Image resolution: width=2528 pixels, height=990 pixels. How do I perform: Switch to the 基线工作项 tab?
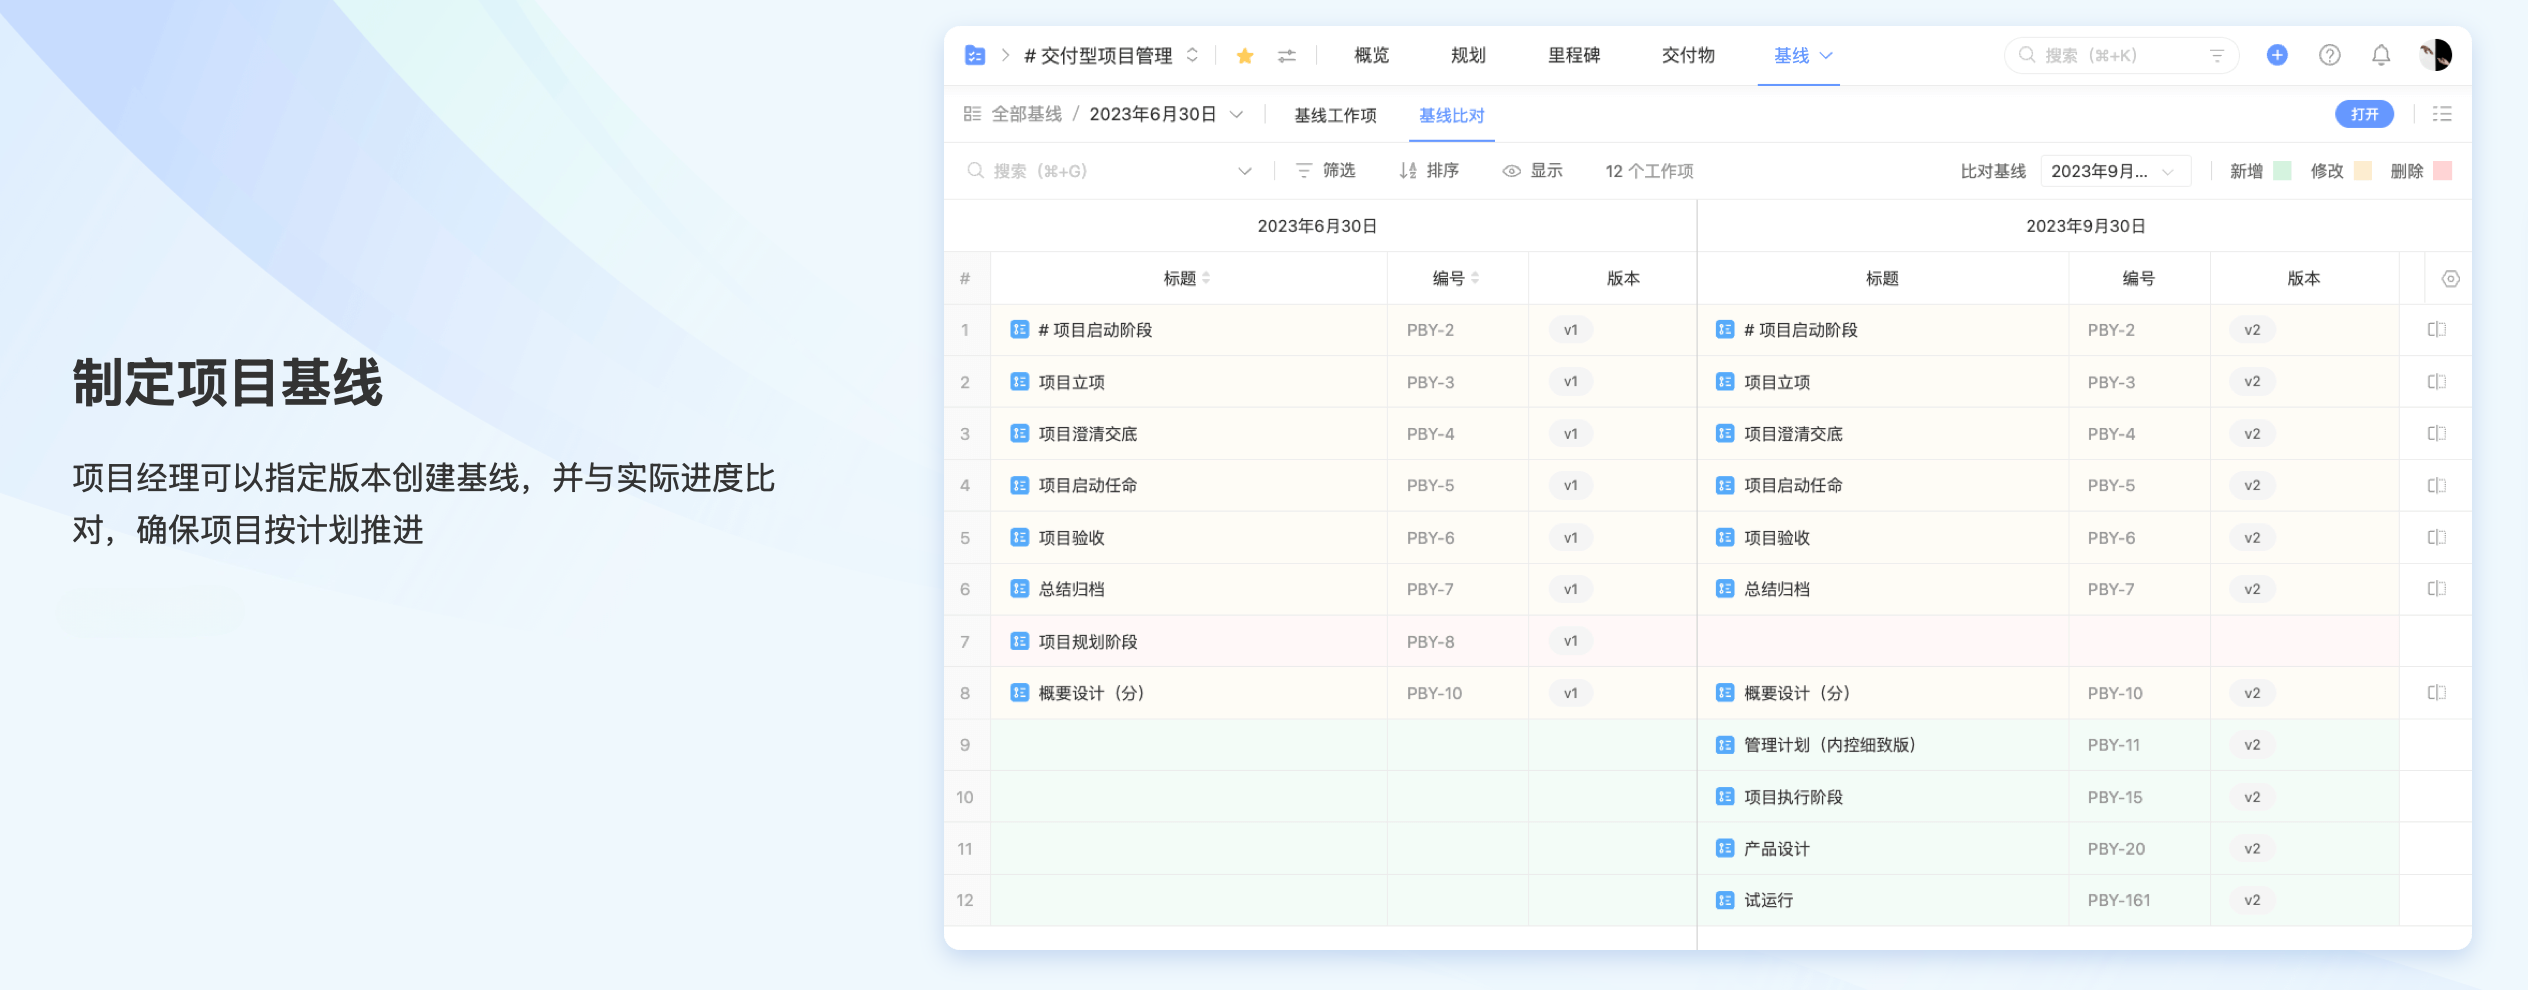[x=1335, y=115]
